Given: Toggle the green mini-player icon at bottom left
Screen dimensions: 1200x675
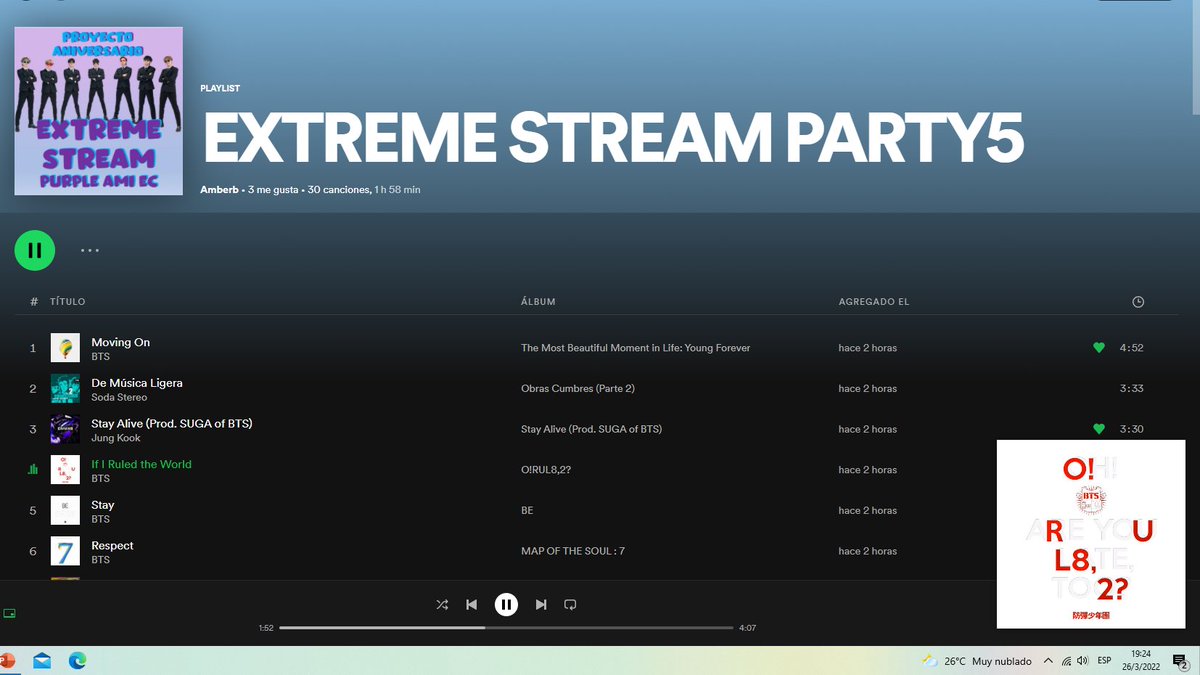Looking at the screenshot, I should click(x=10, y=613).
